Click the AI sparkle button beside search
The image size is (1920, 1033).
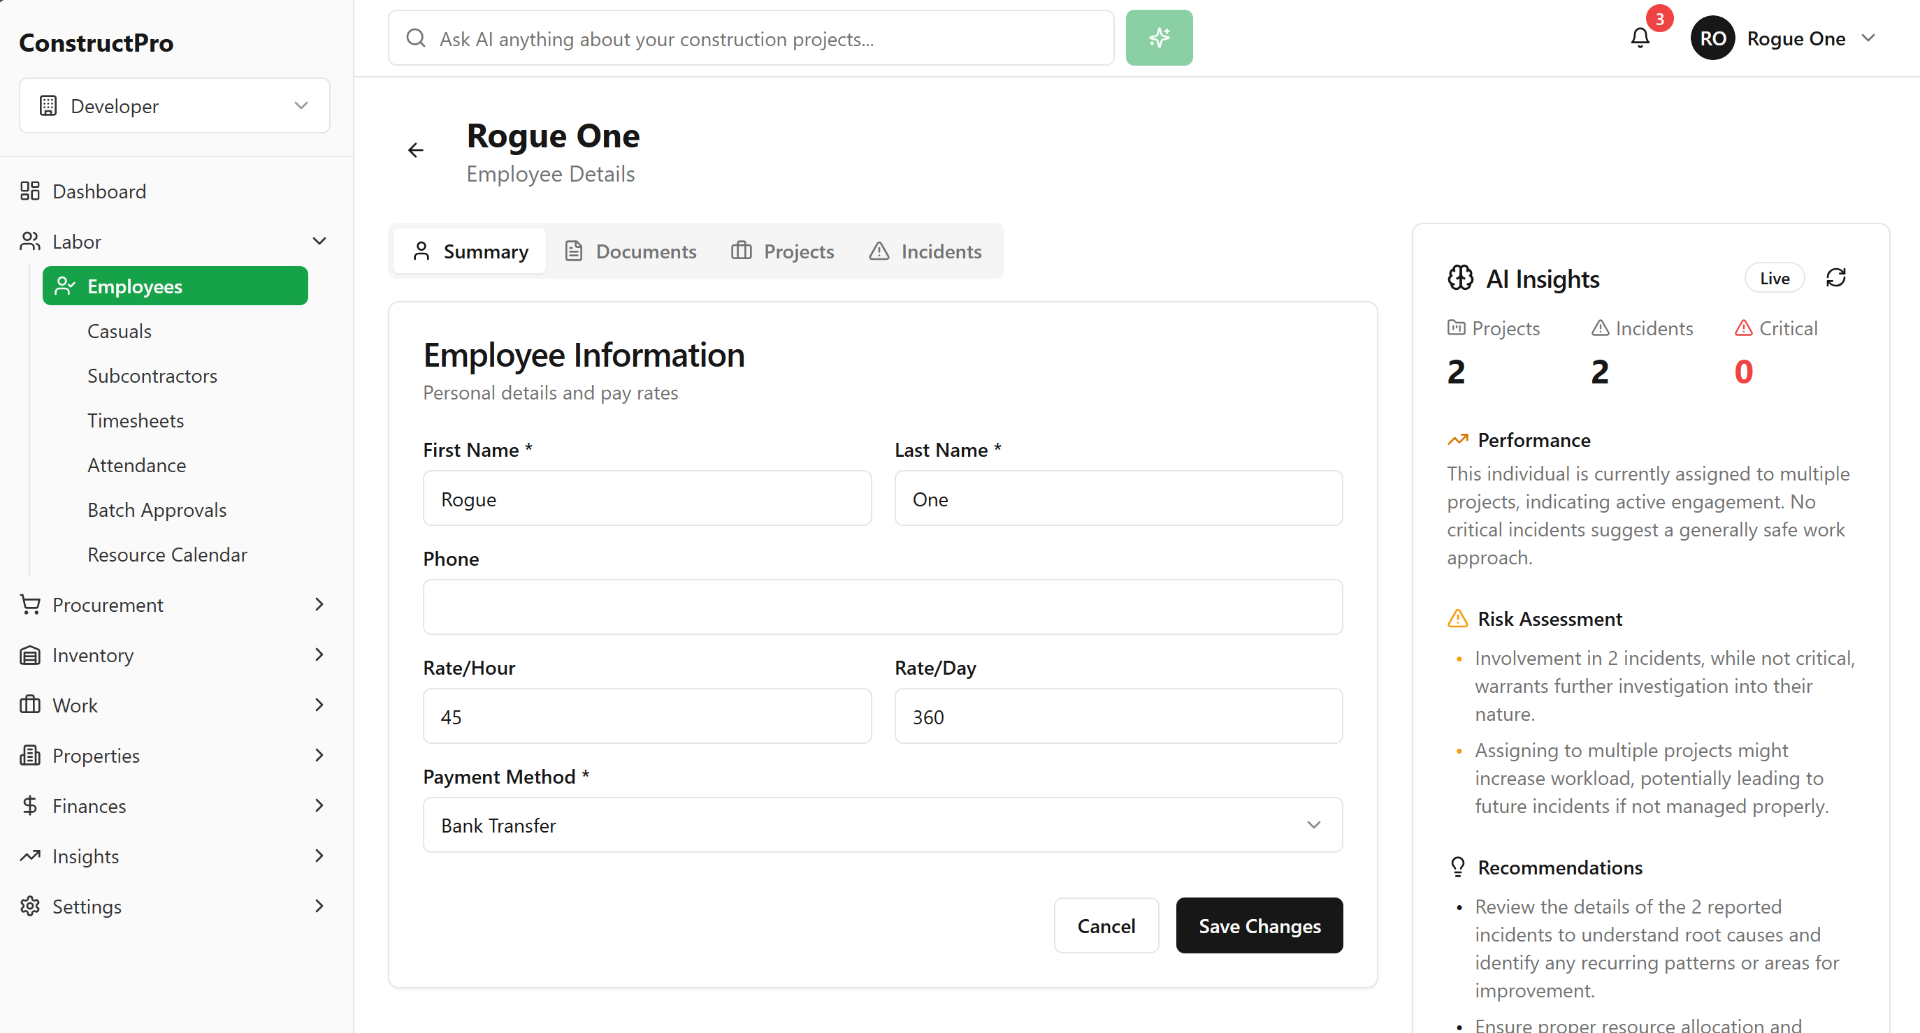[x=1159, y=37]
